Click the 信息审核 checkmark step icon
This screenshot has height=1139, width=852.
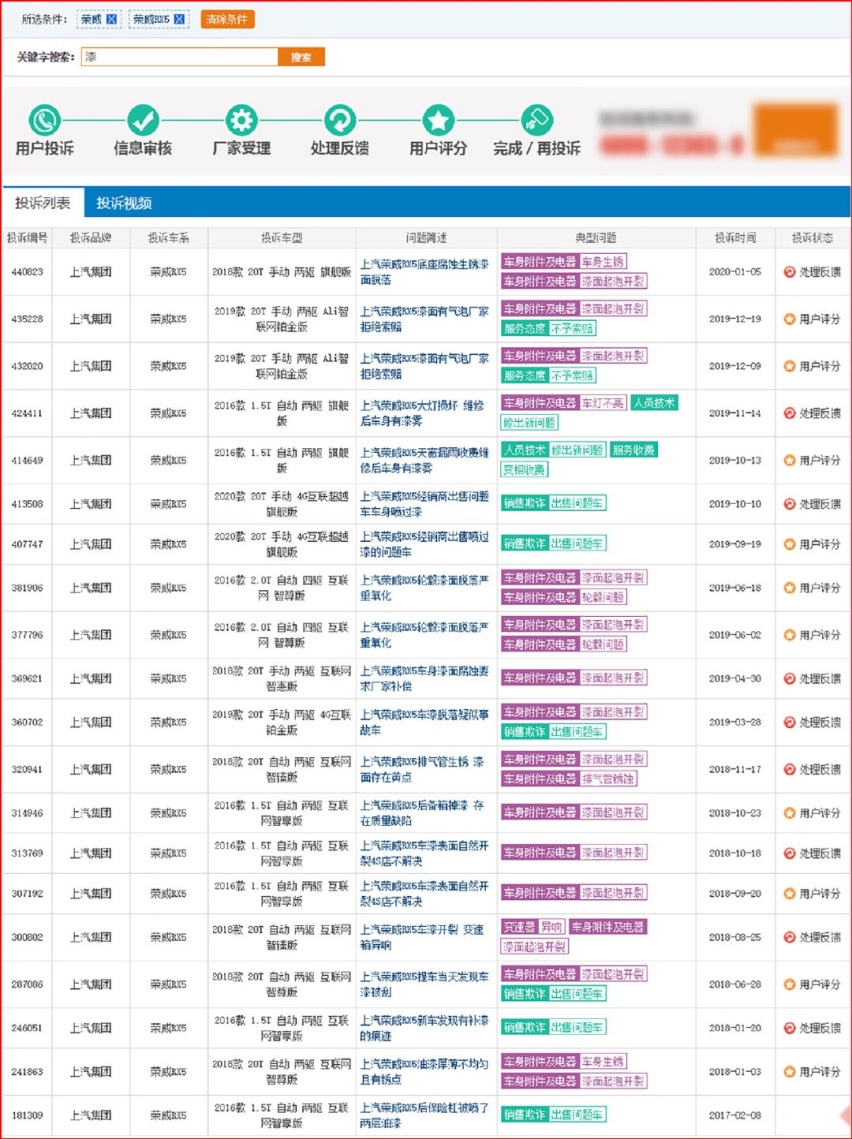[x=143, y=121]
